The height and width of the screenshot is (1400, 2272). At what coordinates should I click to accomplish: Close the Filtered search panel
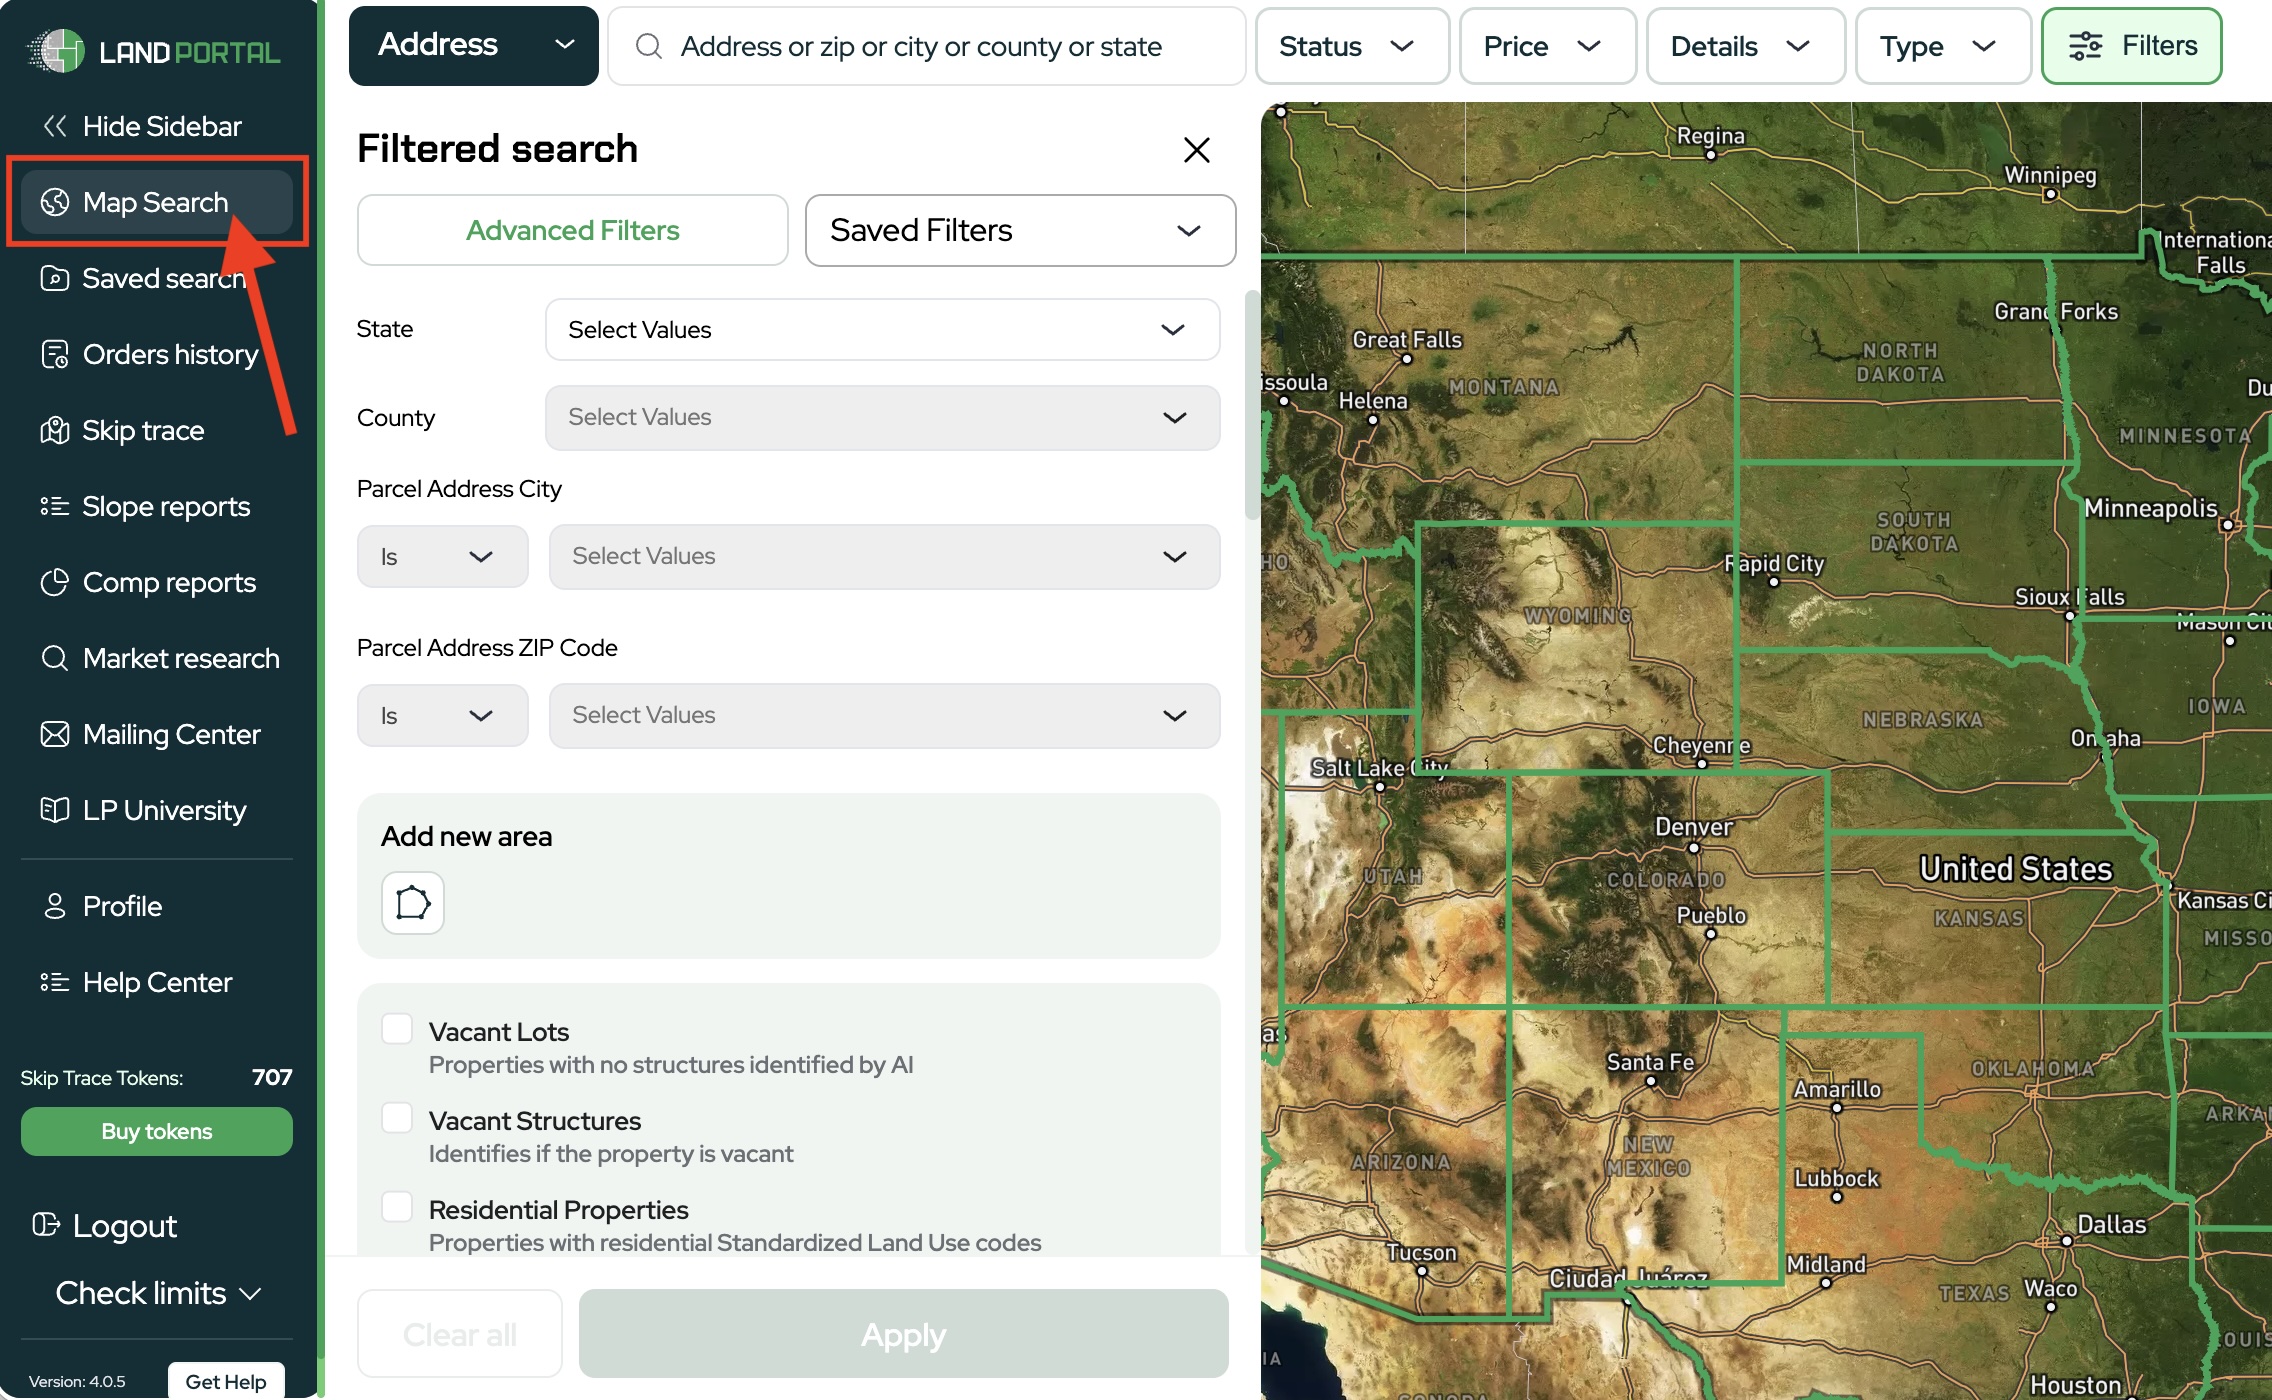[1196, 150]
